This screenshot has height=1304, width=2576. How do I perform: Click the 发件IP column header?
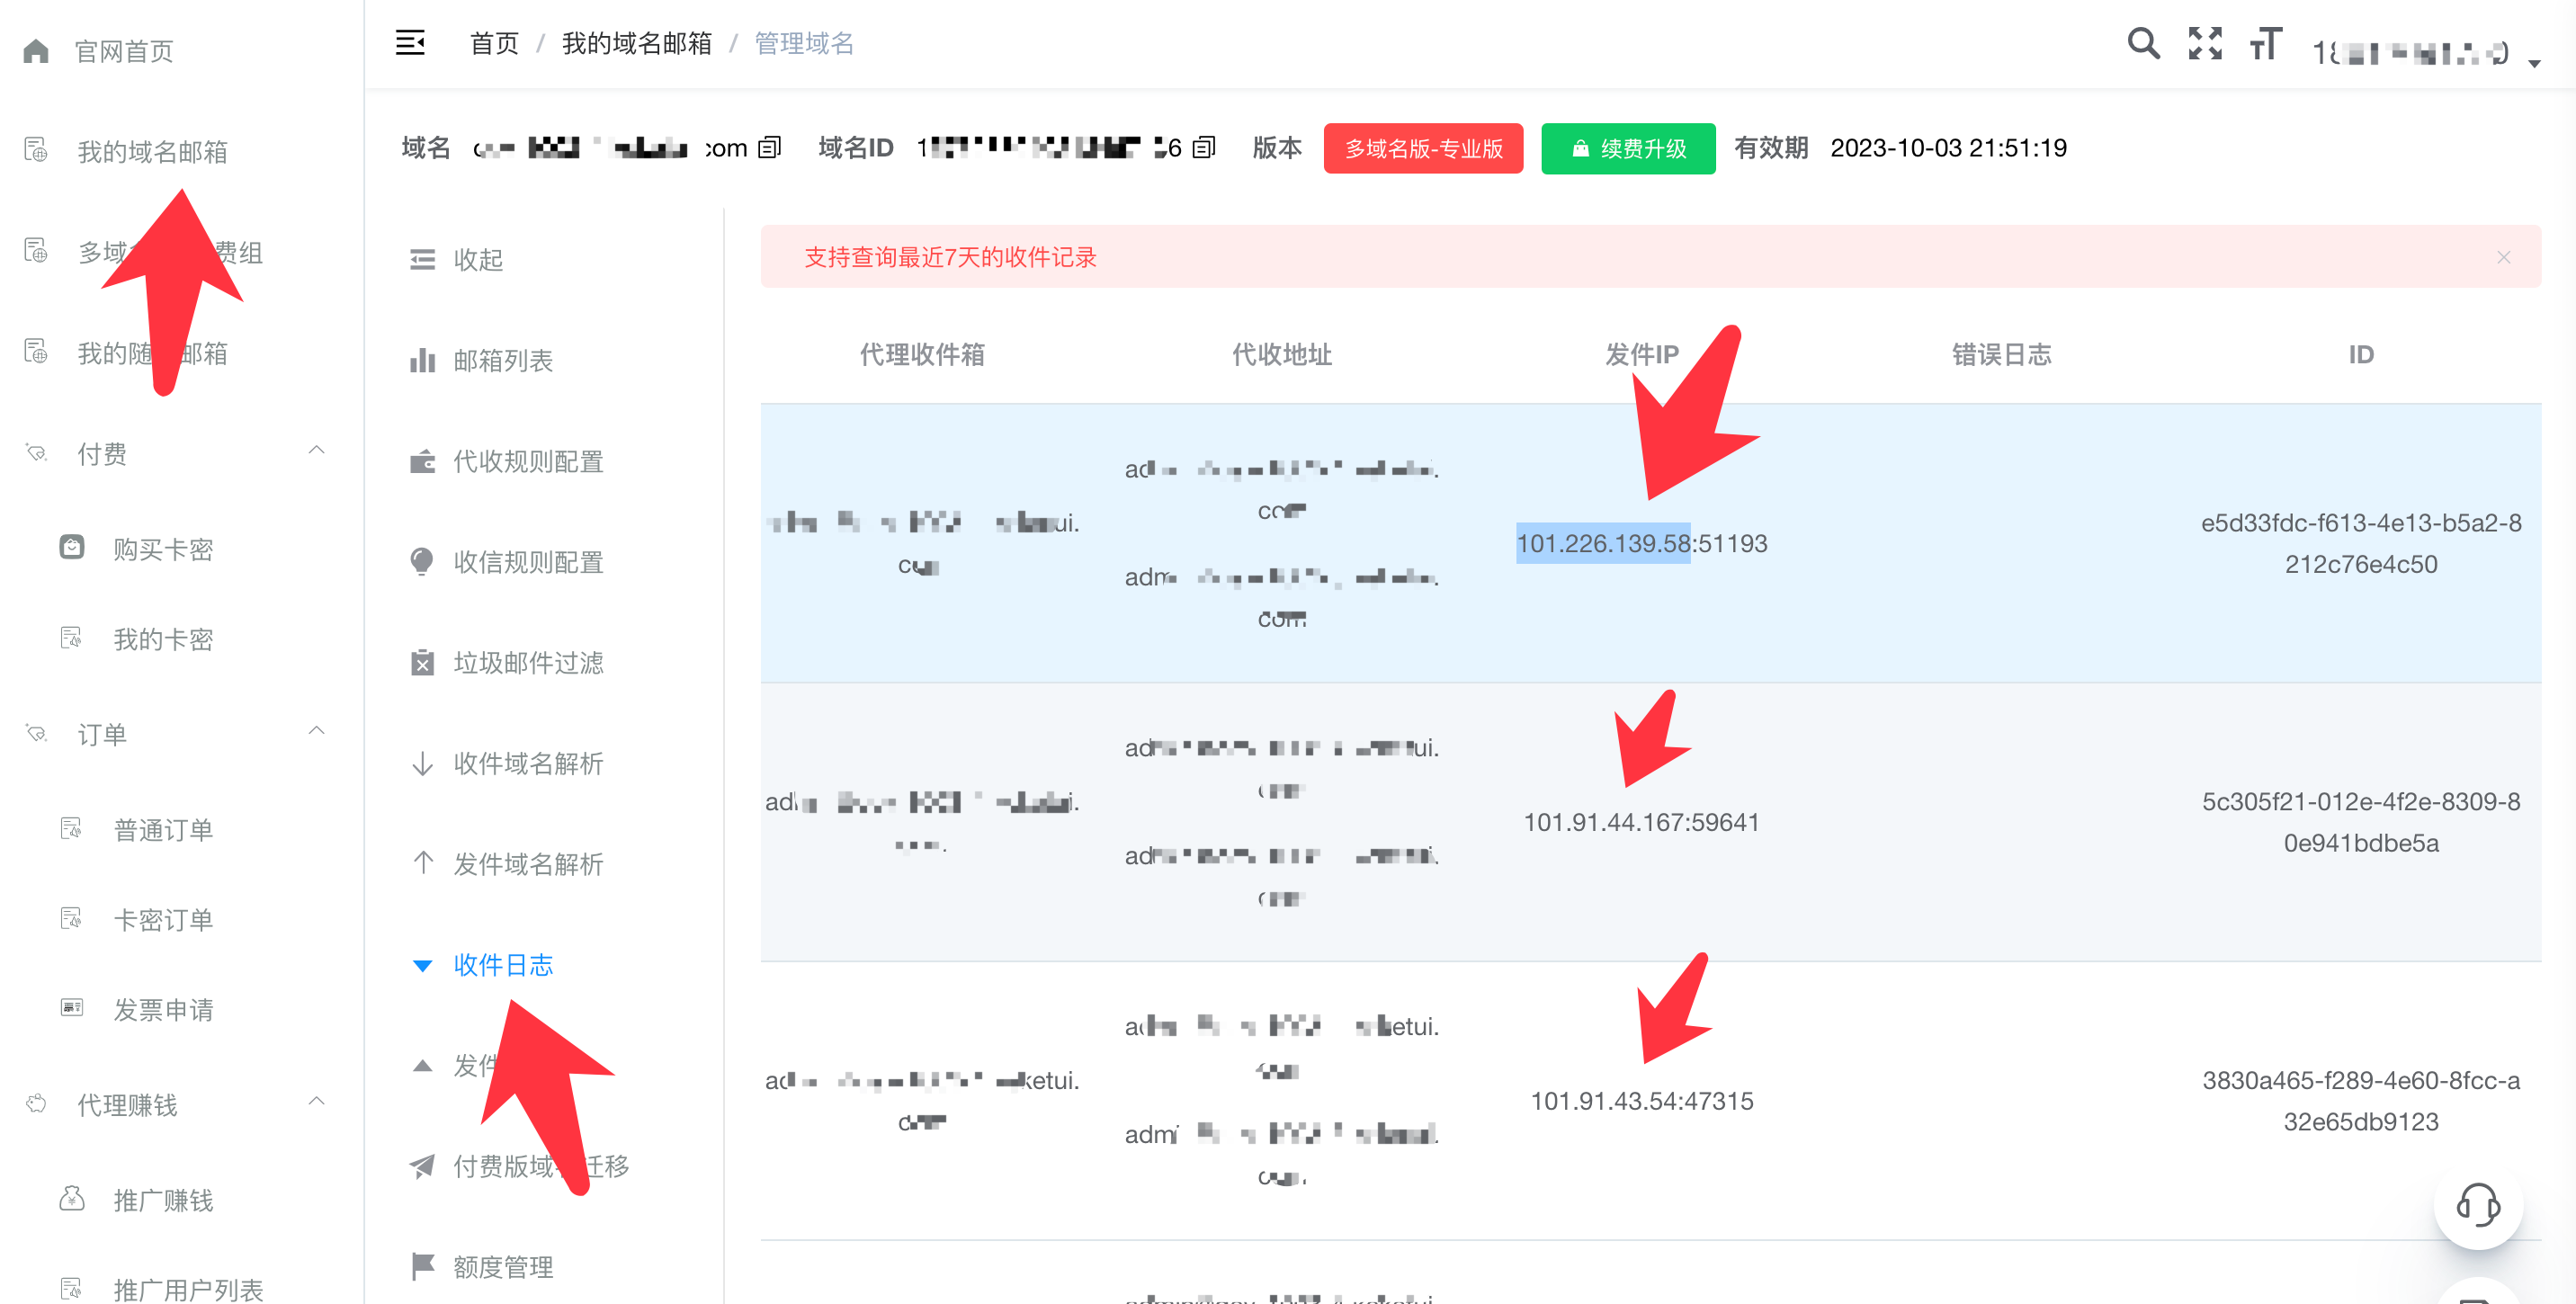1641,354
